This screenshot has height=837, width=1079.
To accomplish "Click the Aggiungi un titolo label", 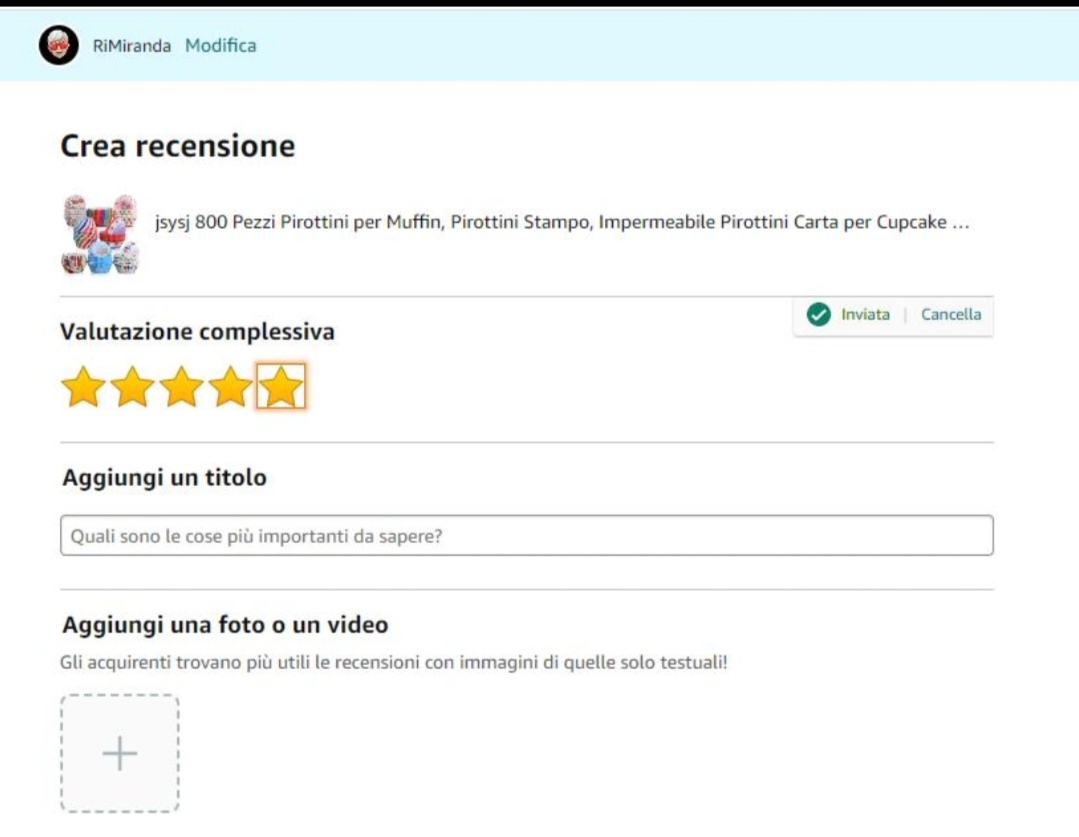I will click(165, 478).
